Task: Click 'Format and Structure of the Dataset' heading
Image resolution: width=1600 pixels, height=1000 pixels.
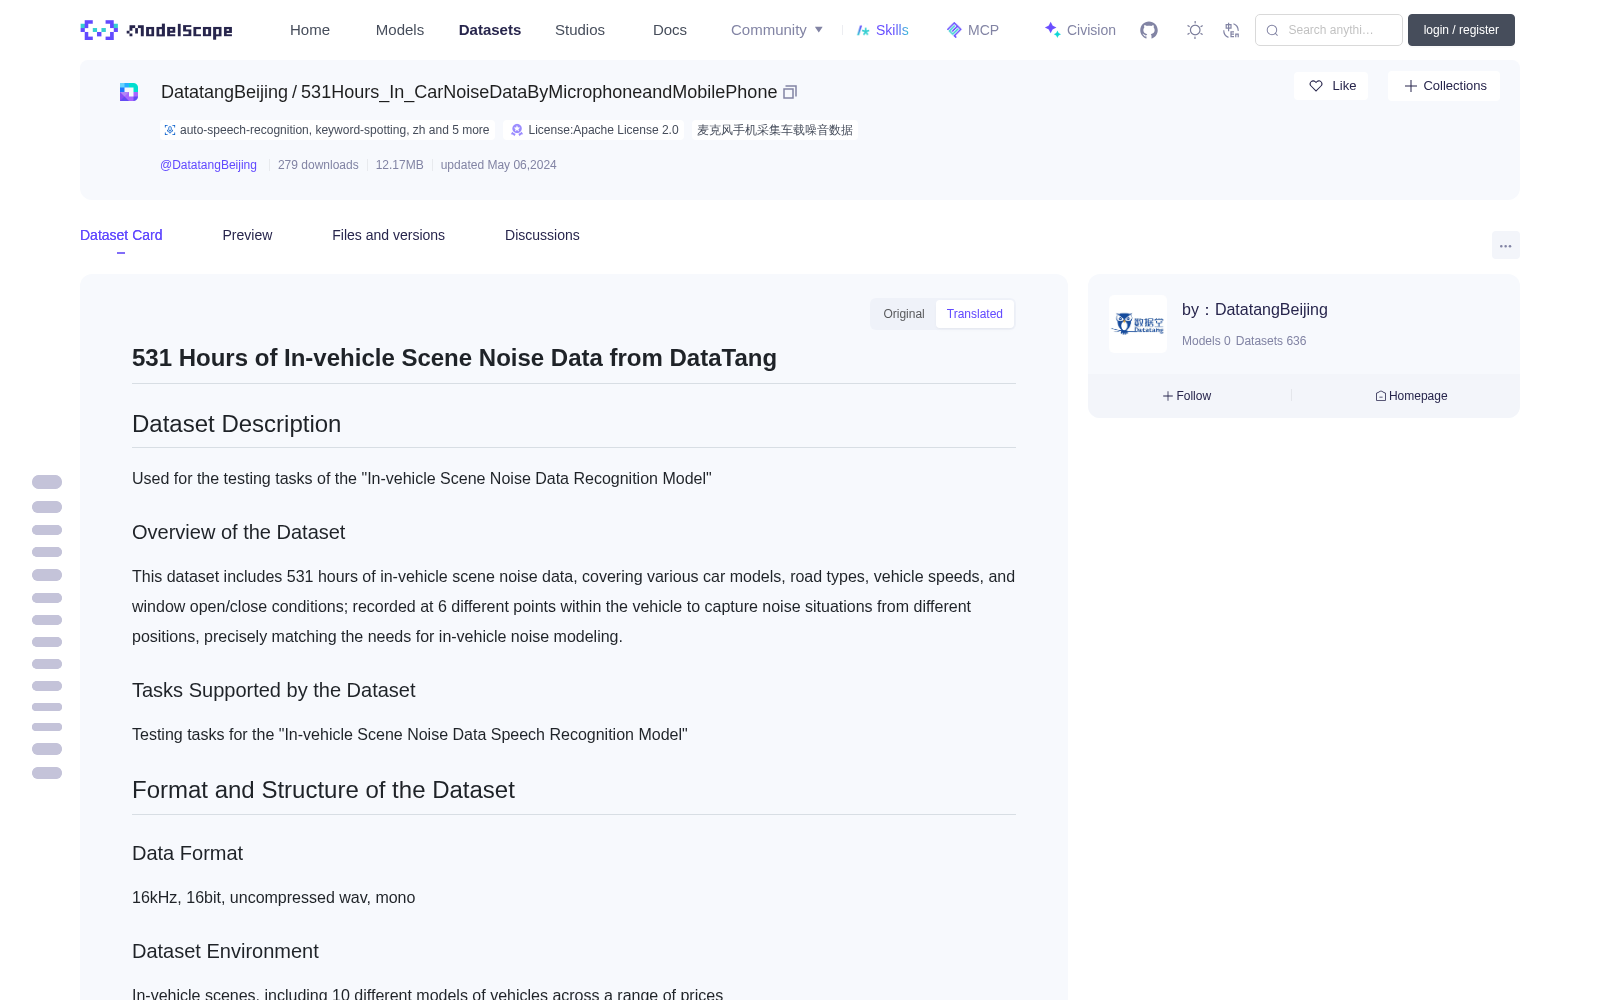Action: point(324,790)
